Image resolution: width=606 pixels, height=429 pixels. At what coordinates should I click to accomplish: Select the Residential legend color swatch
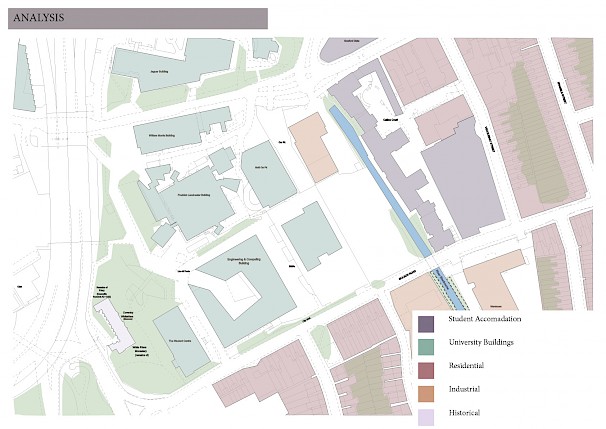pyautogui.click(x=426, y=369)
